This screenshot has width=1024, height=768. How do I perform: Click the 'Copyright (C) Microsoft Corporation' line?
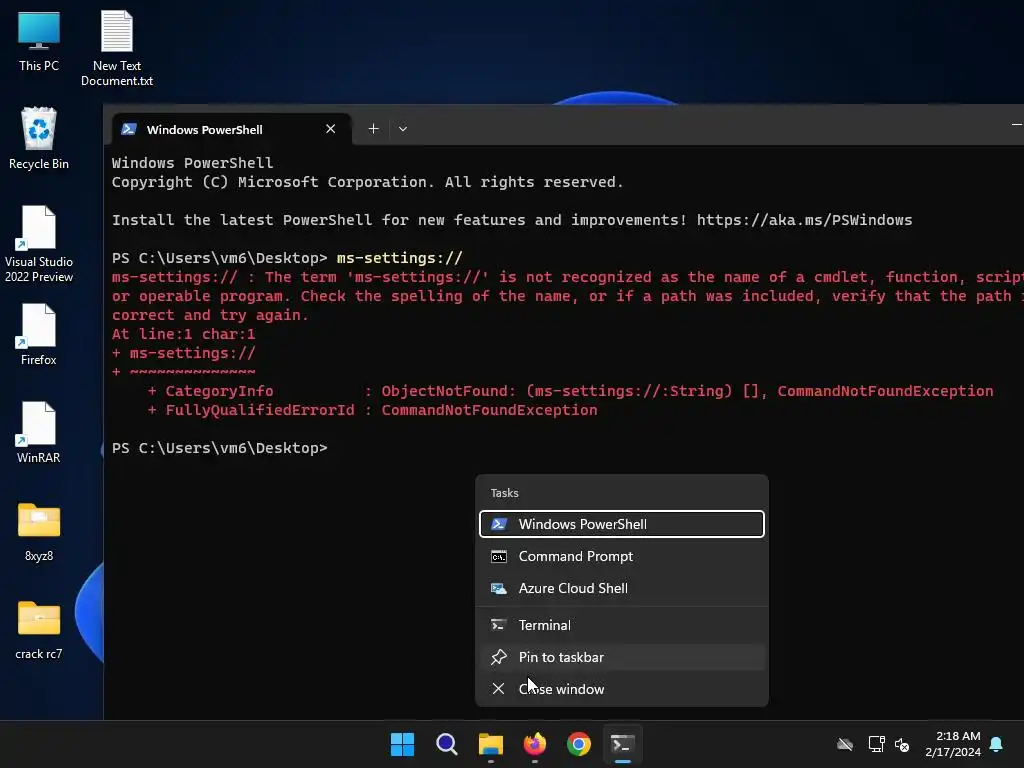pos(368,182)
